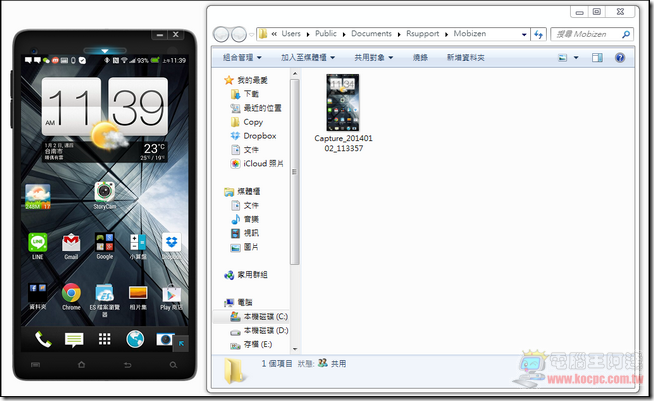Select 我的最愛 favorites in sidebar
Image resolution: width=654 pixels, height=401 pixels.
click(x=247, y=80)
